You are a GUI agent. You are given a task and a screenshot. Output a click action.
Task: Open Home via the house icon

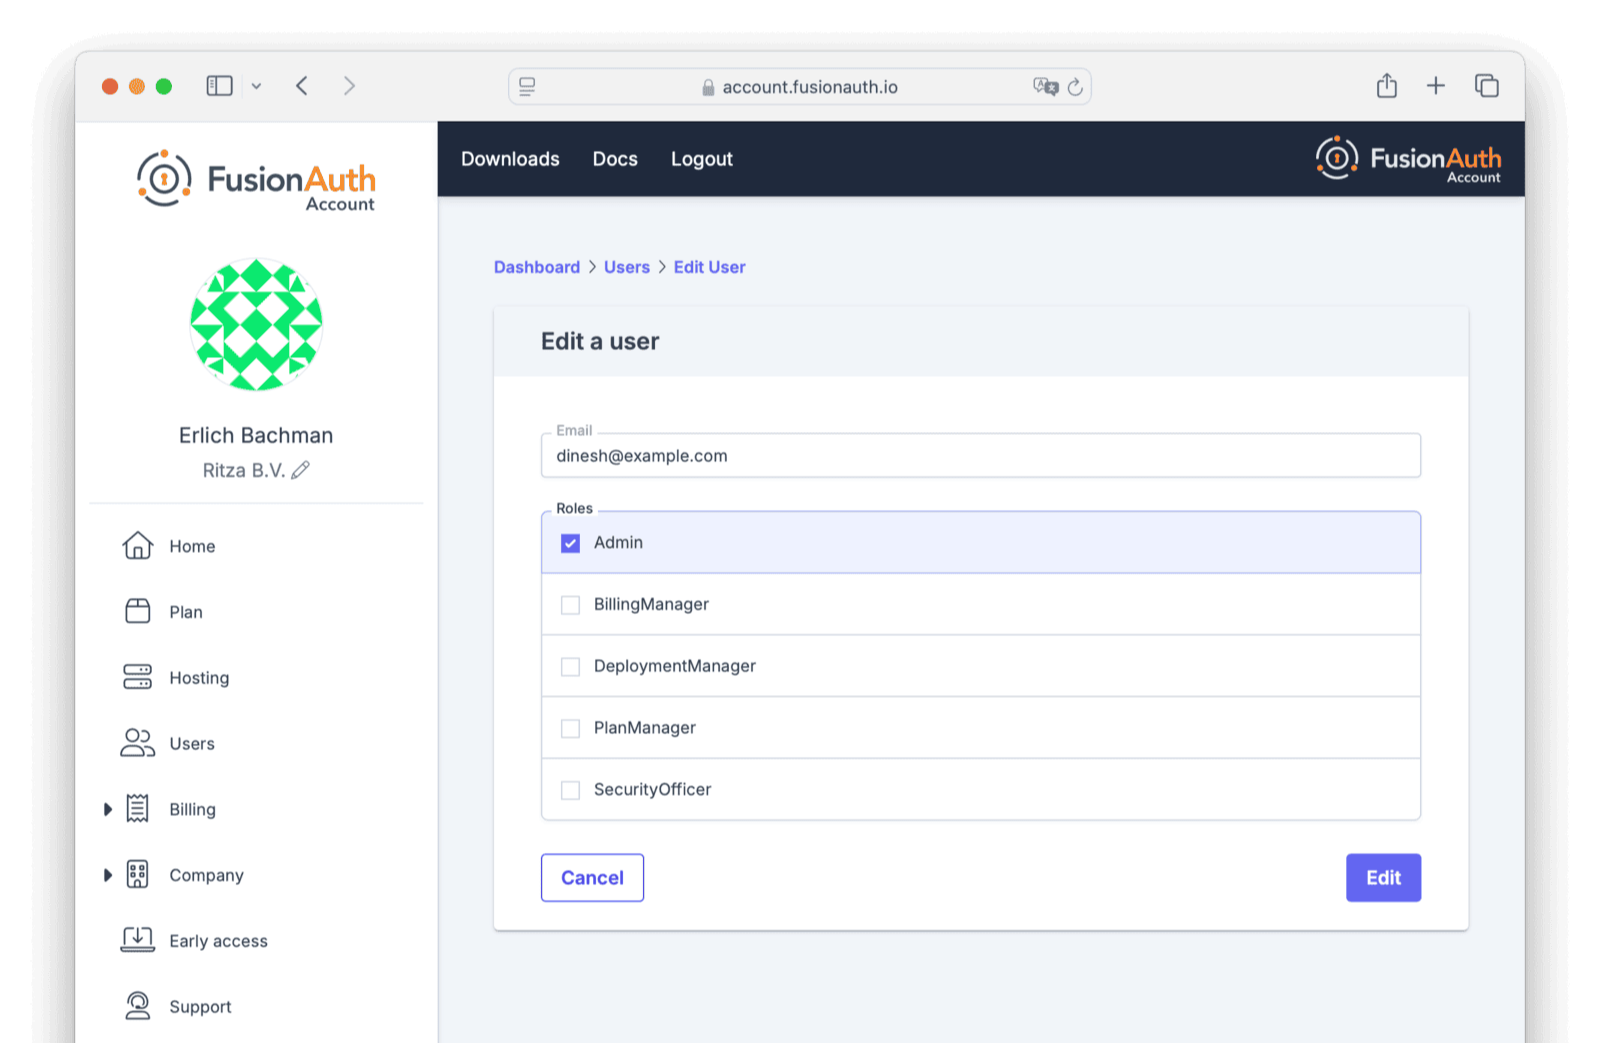[x=137, y=546]
